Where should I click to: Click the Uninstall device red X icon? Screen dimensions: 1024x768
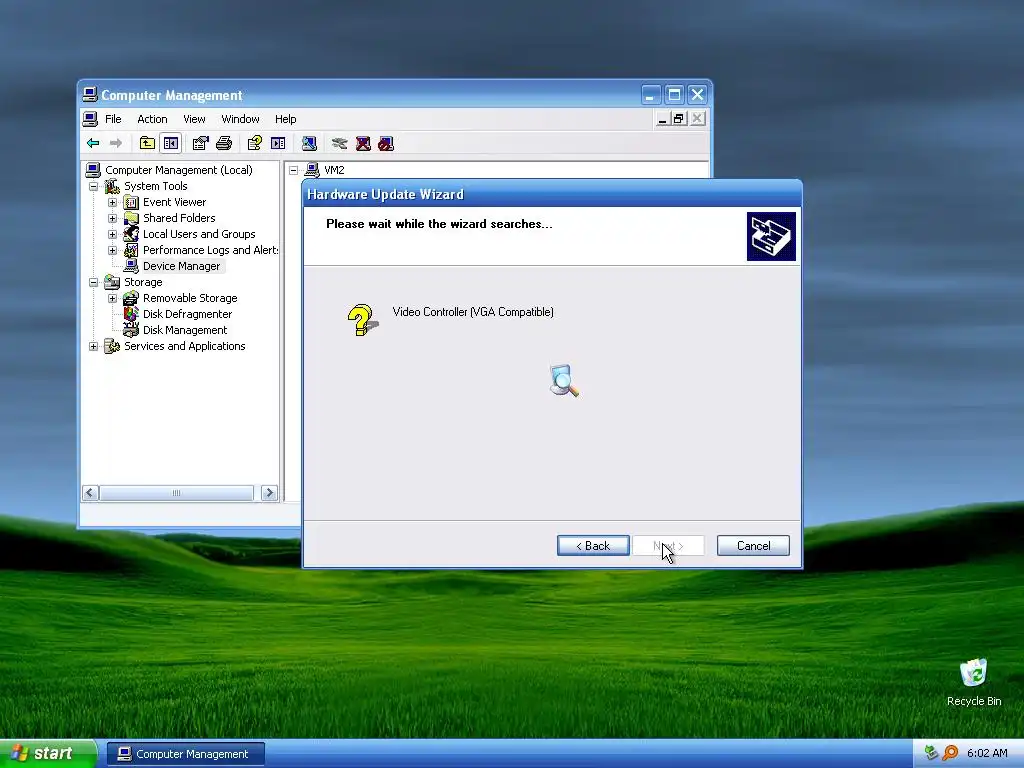(x=363, y=143)
